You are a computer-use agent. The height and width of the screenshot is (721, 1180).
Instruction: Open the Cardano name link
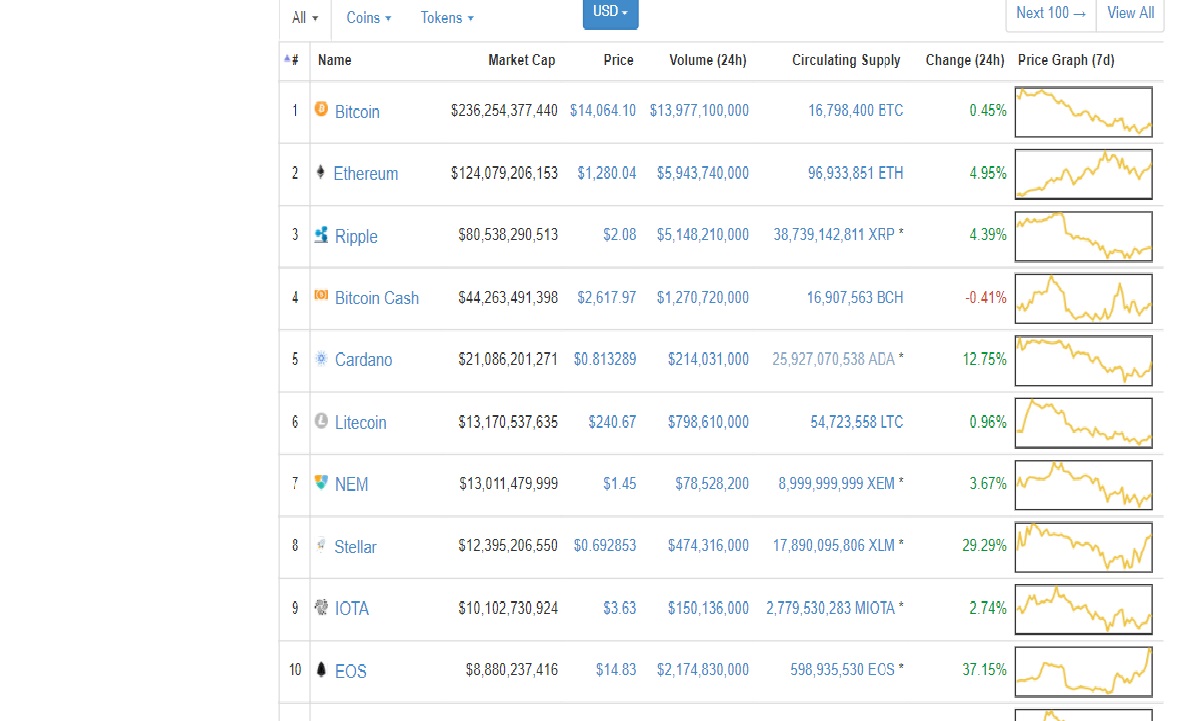click(363, 360)
